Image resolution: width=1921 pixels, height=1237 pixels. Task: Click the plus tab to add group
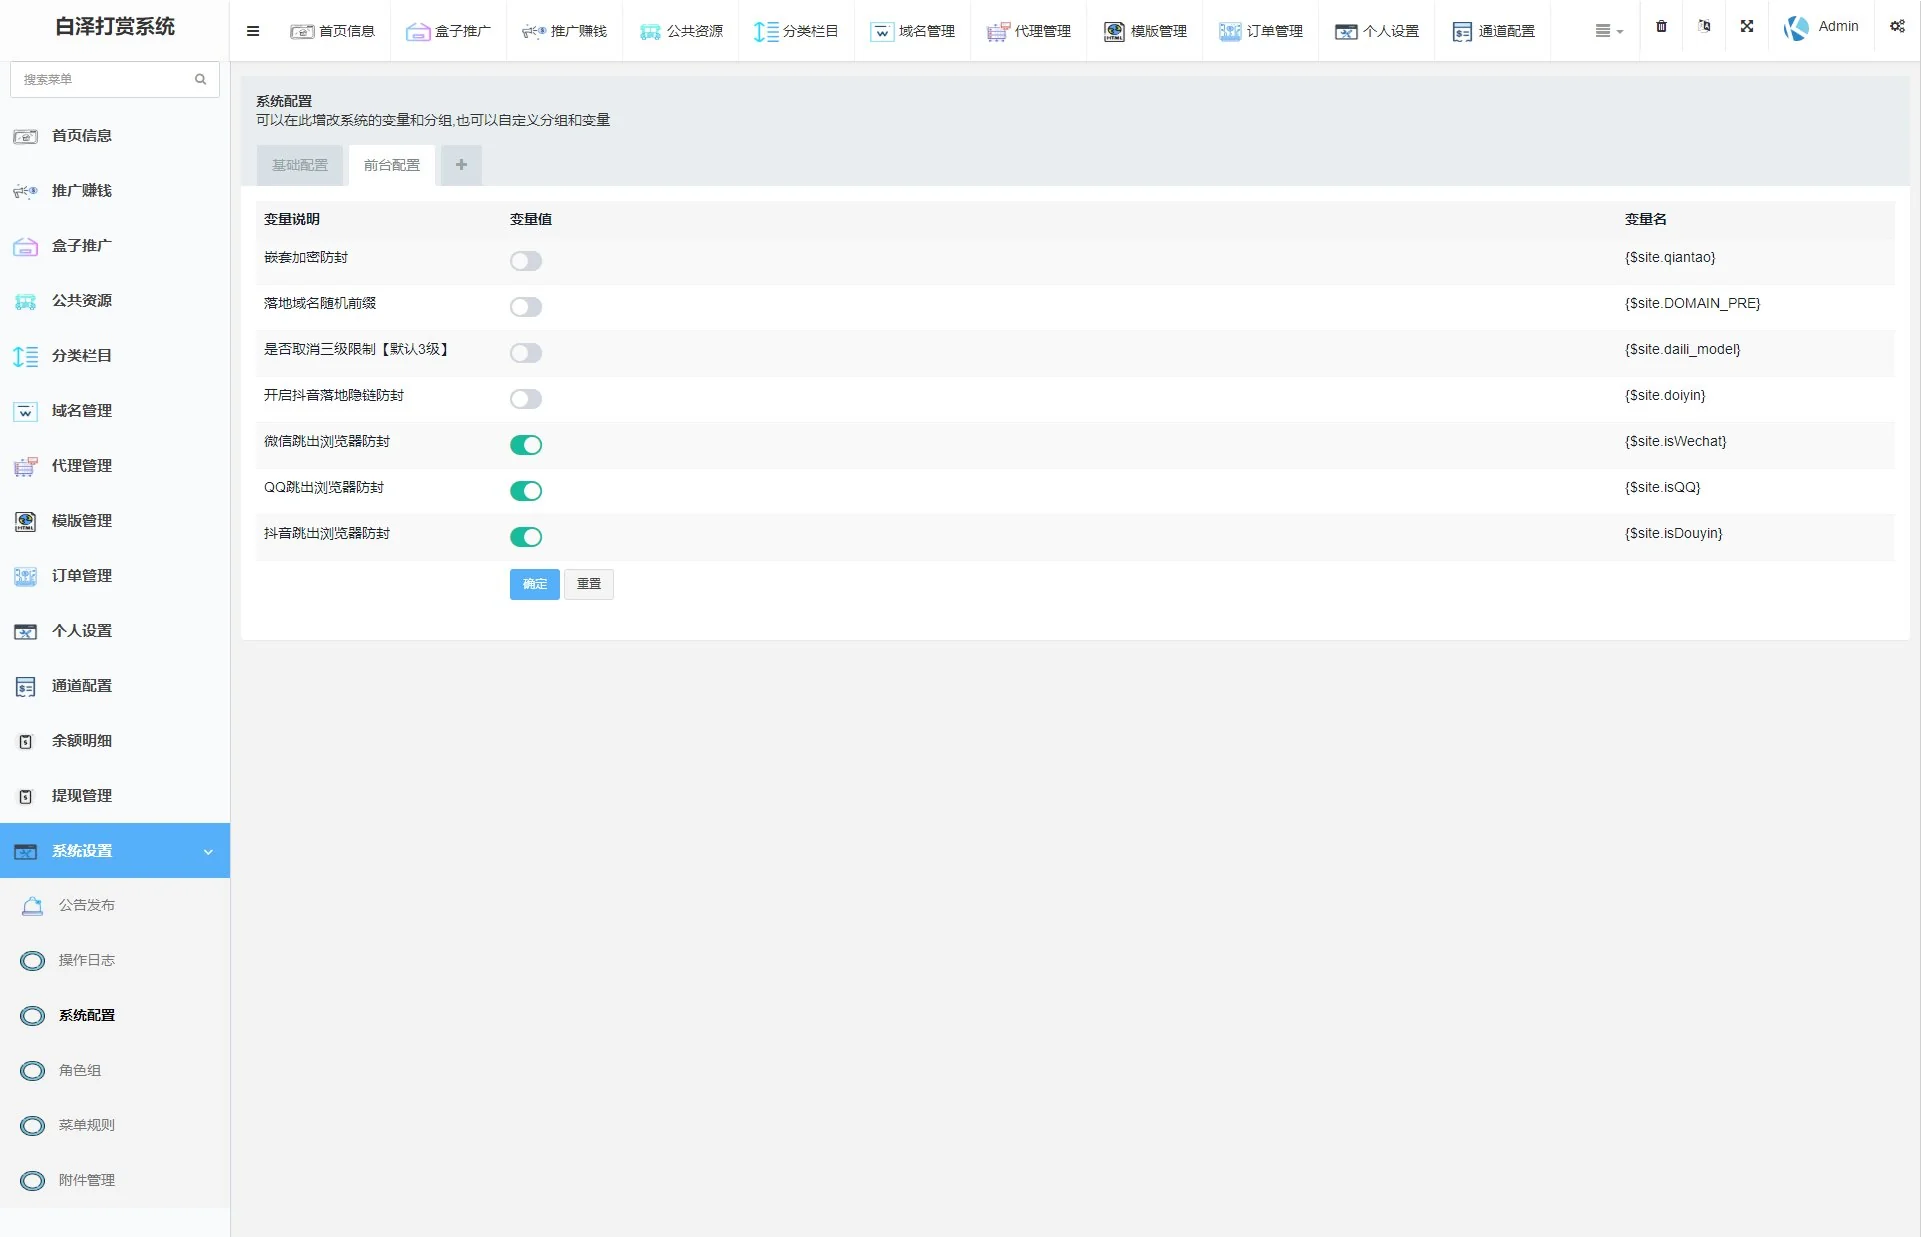(461, 165)
